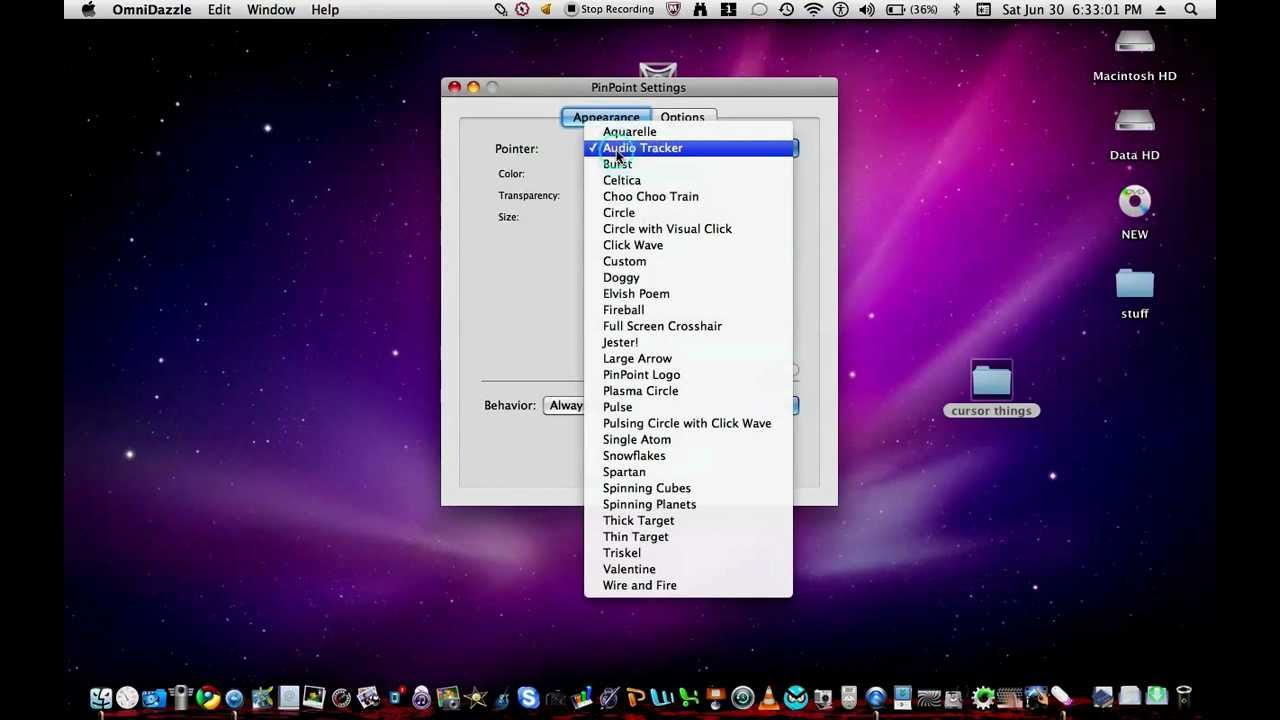This screenshot has width=1280, height=720.
Task: Select the cursor things folder
Action: (x=991, y=390)
